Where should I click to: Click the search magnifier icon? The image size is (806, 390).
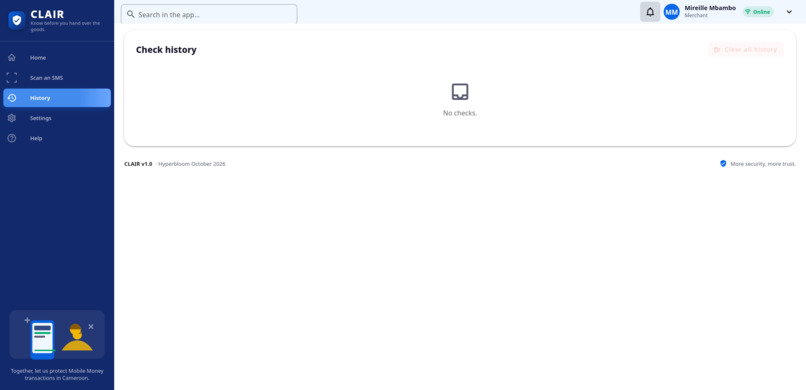[x=131, y=14]
